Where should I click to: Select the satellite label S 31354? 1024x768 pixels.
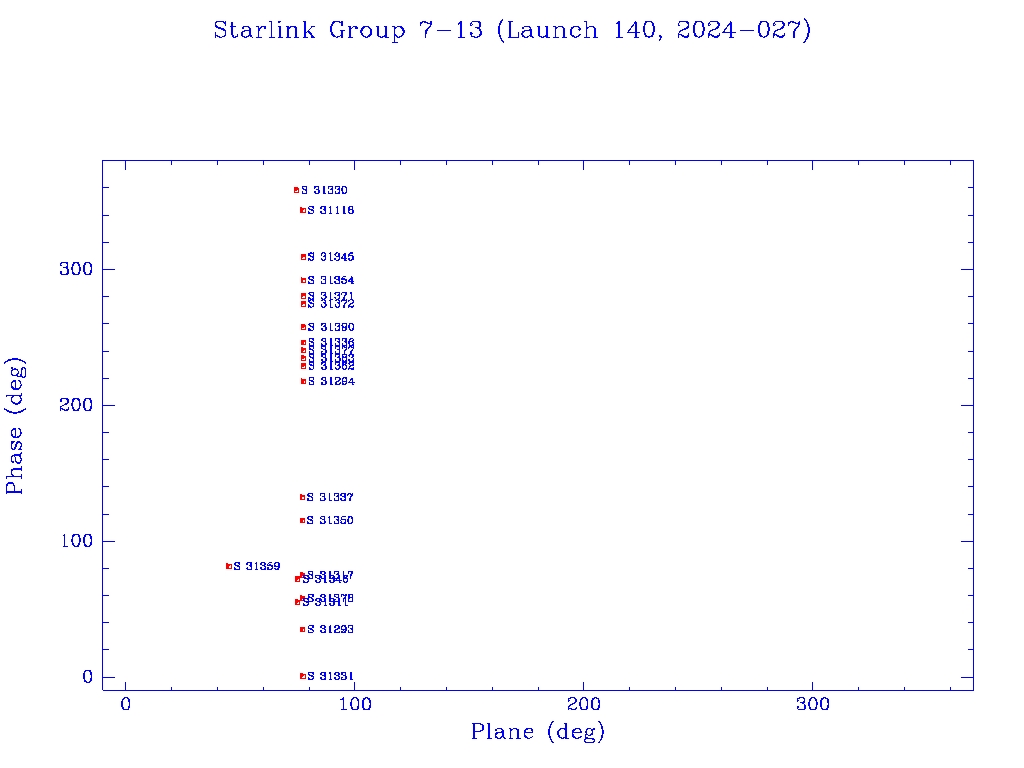331,281
